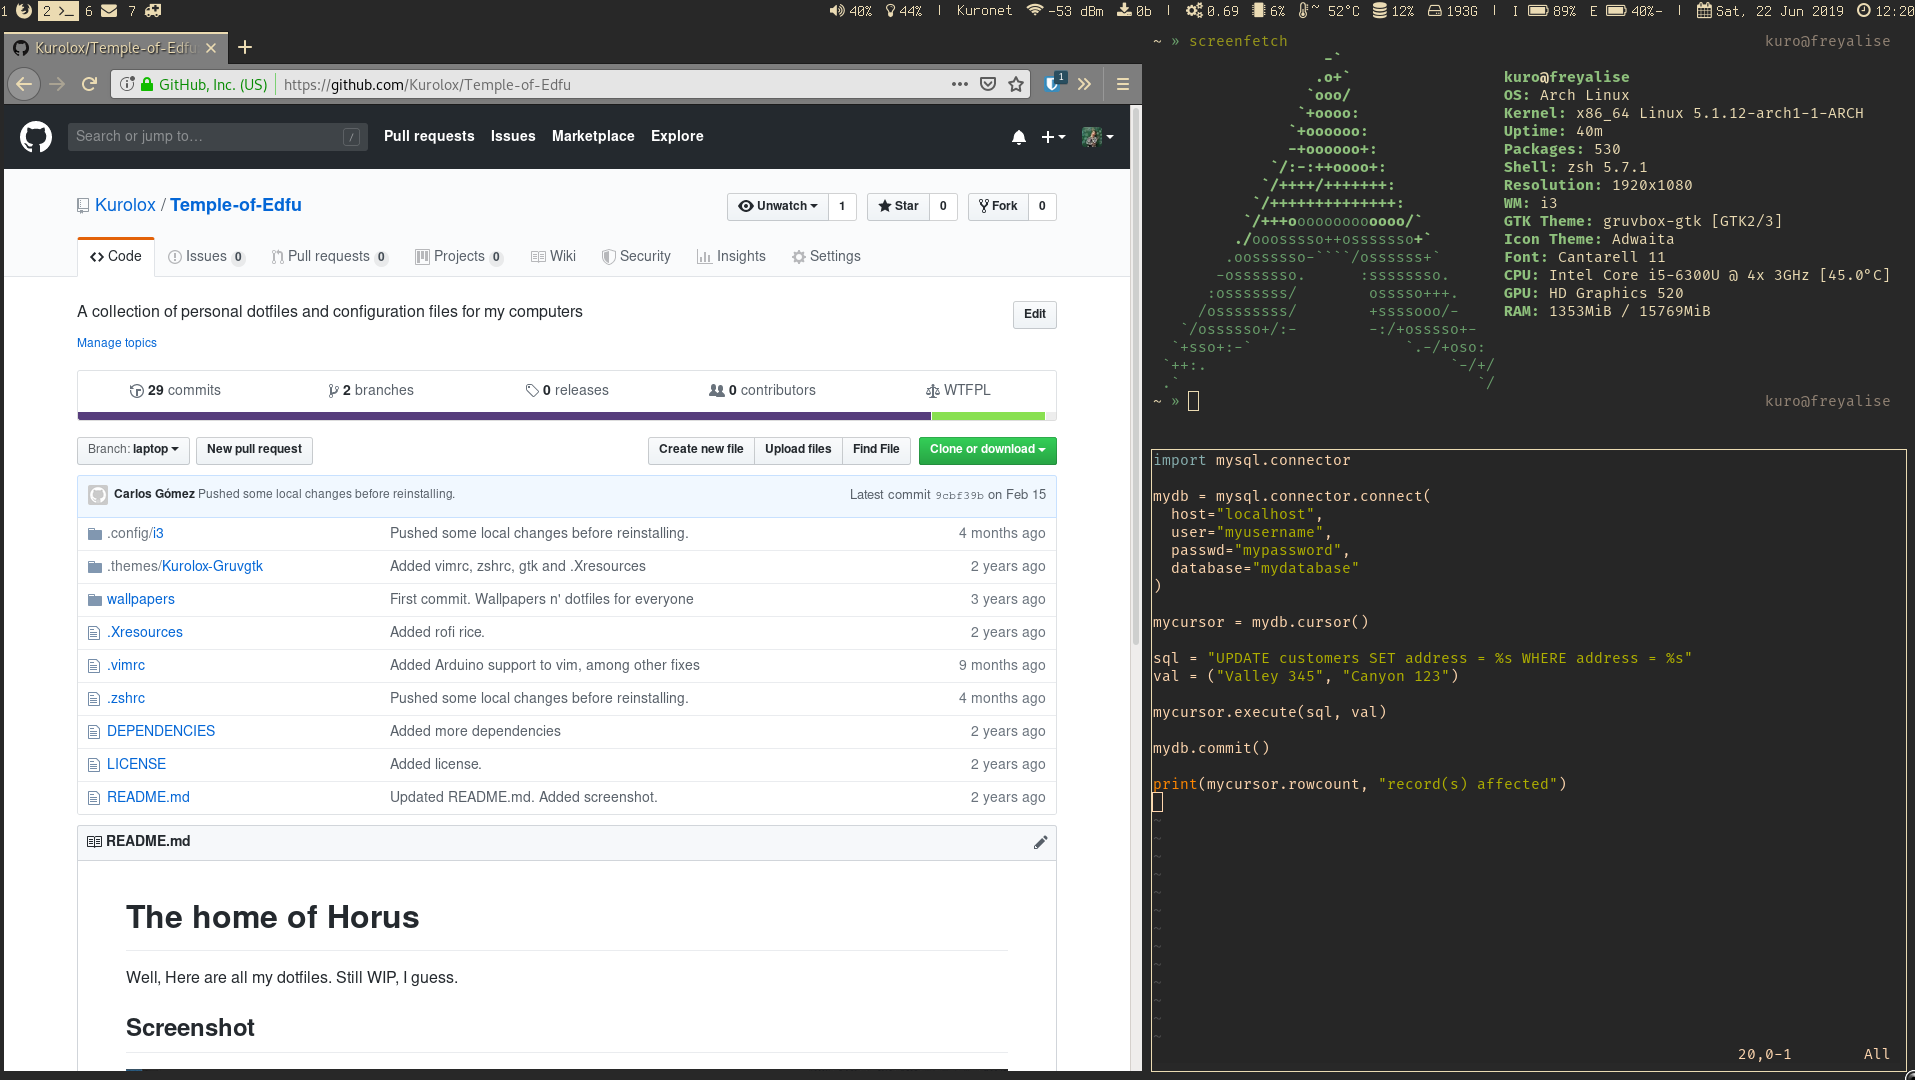Click Explore in GitHub header
1915x1080 pixels.
pyautogui.click(x=677, y=137)
